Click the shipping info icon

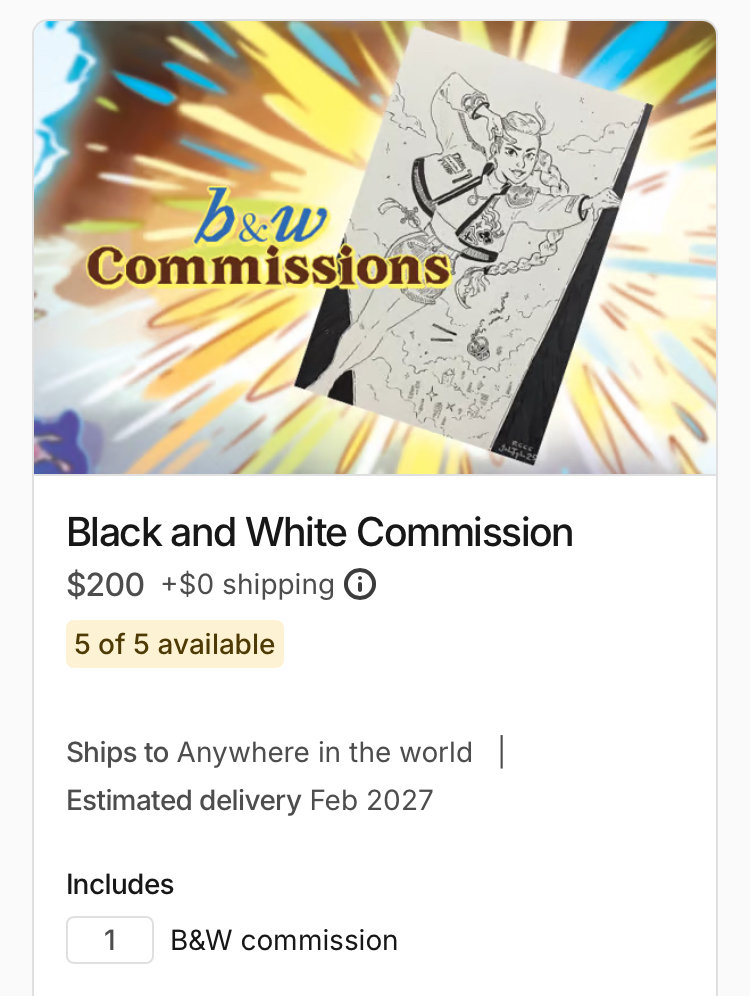[x=360, y=585]
